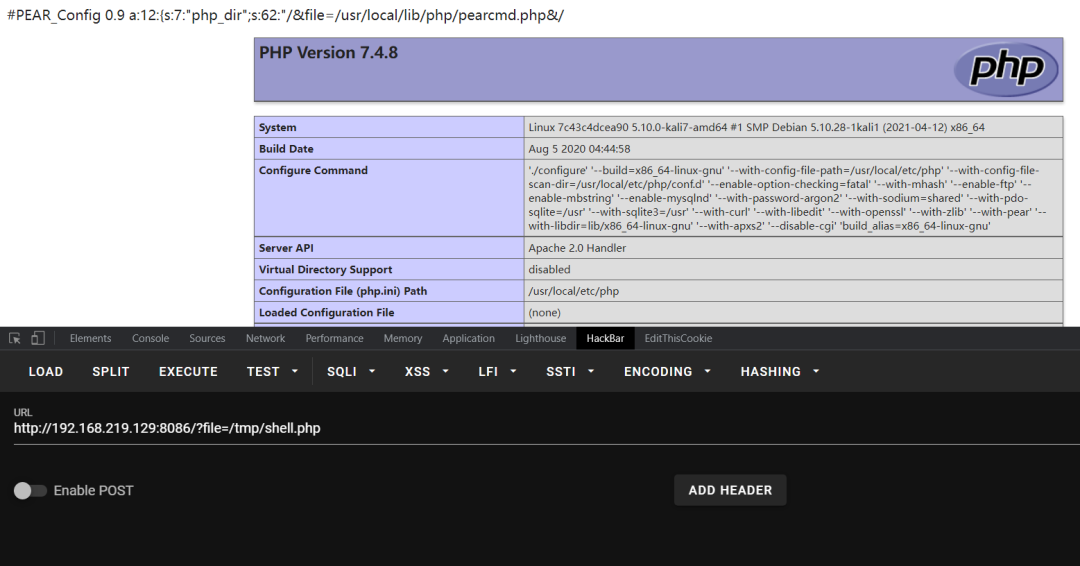
Task: Click the Configure Command label
Action: [313, 170]
